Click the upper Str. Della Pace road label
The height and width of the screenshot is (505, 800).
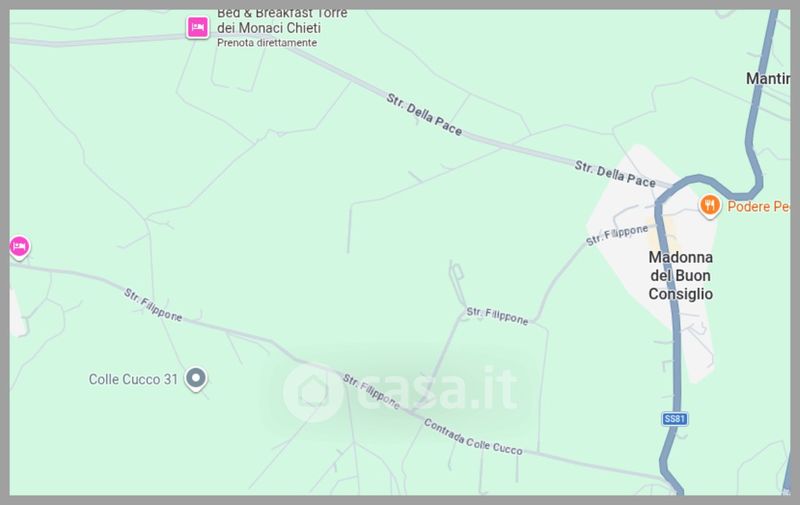424,115
